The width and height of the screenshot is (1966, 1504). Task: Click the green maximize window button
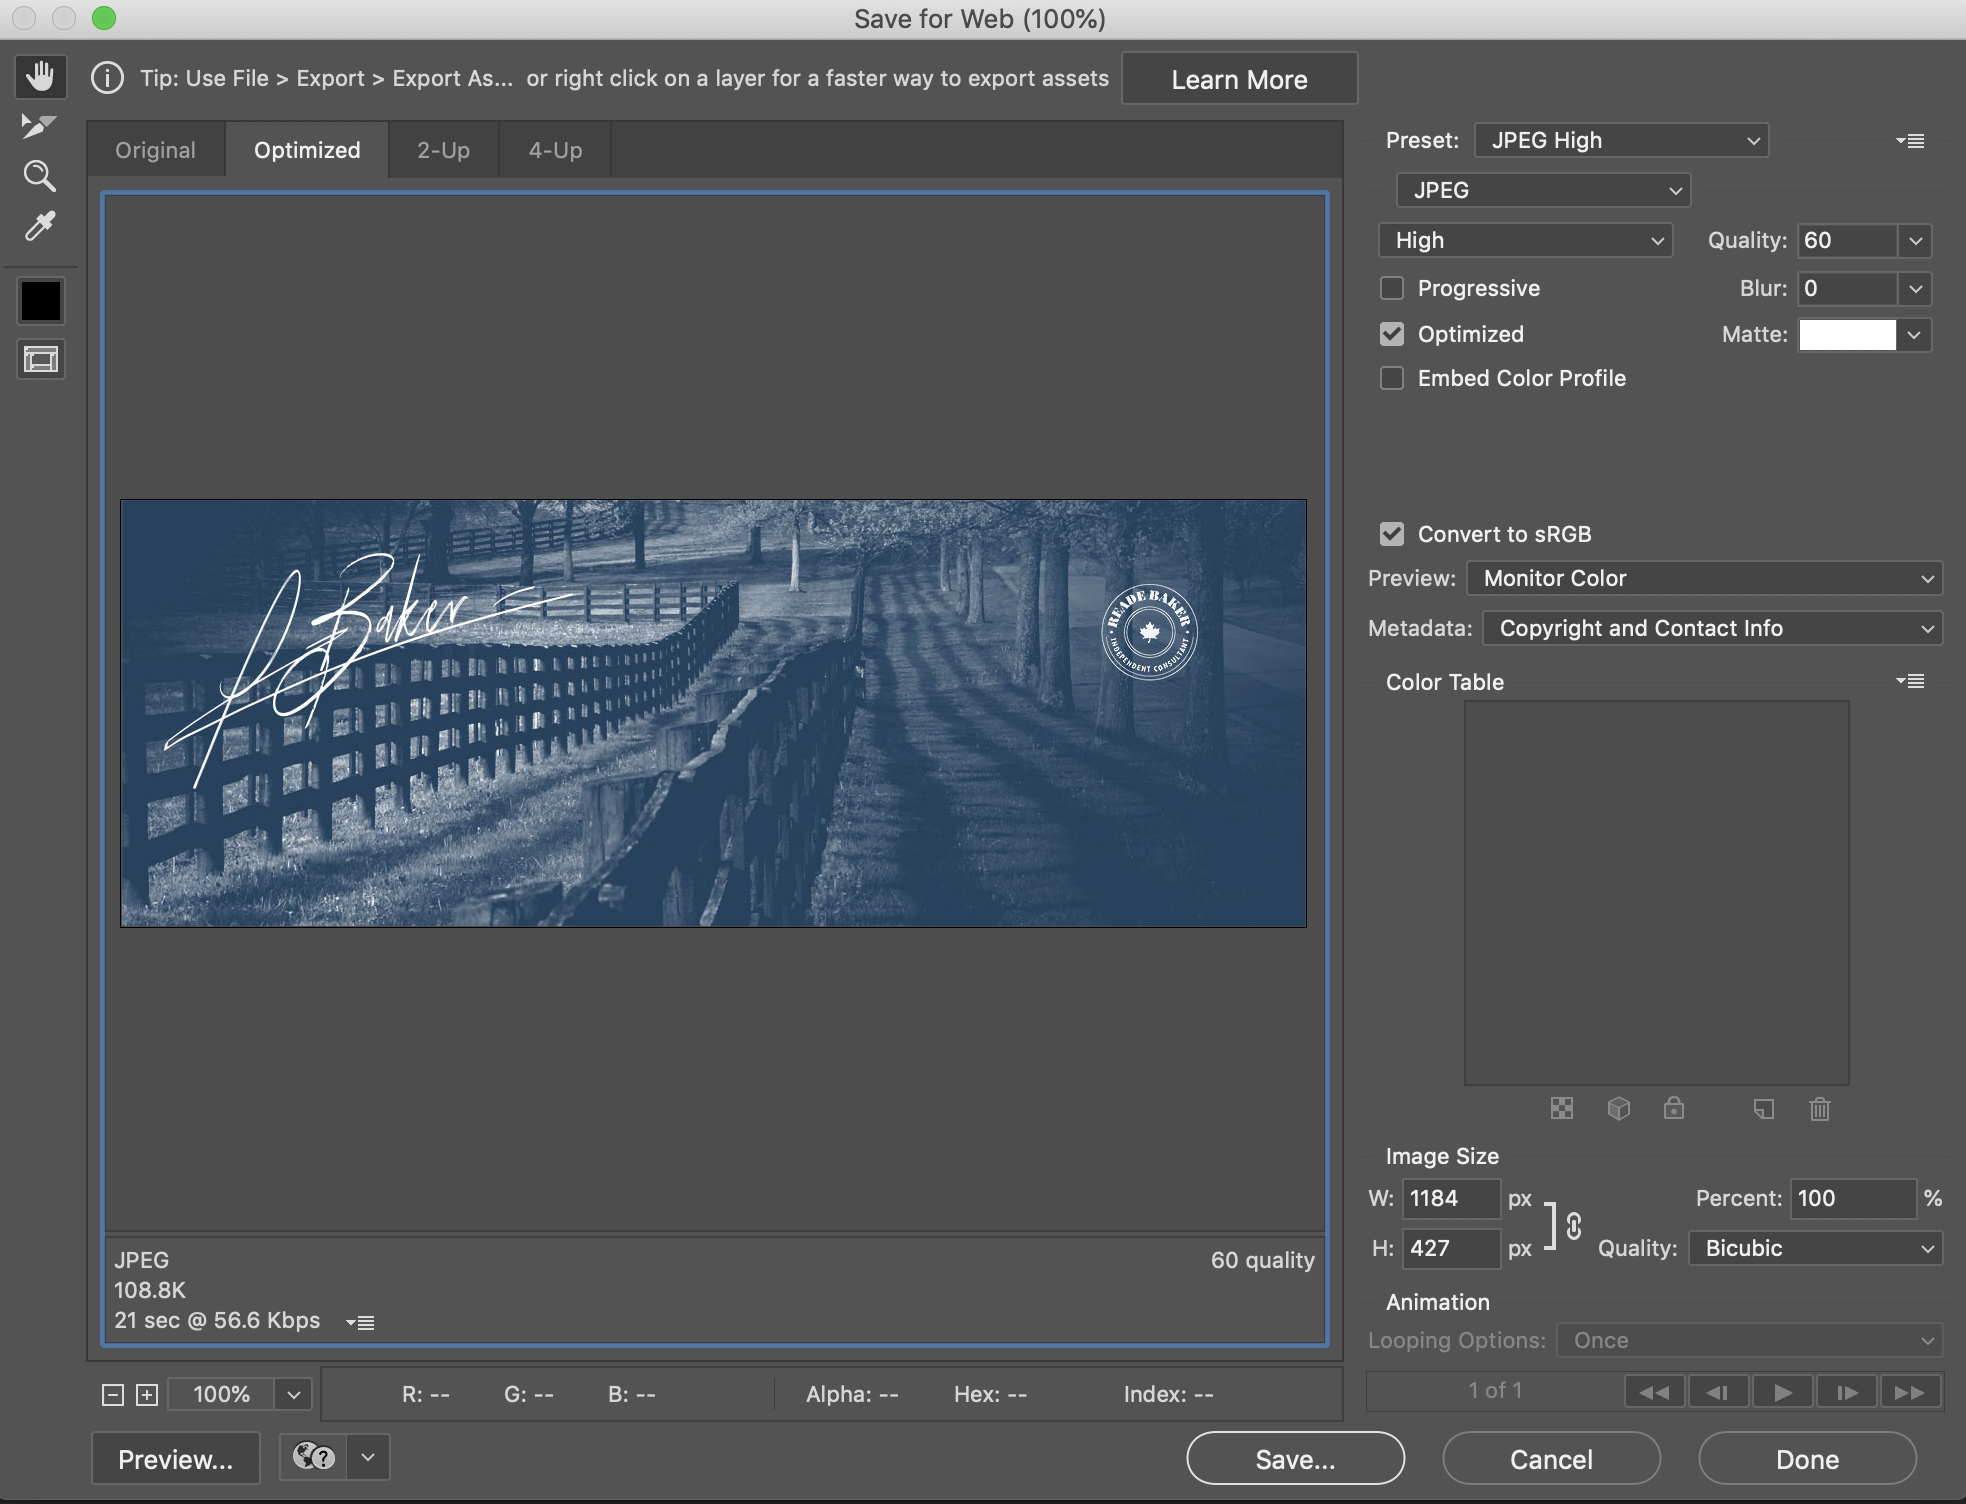[104, 18]
